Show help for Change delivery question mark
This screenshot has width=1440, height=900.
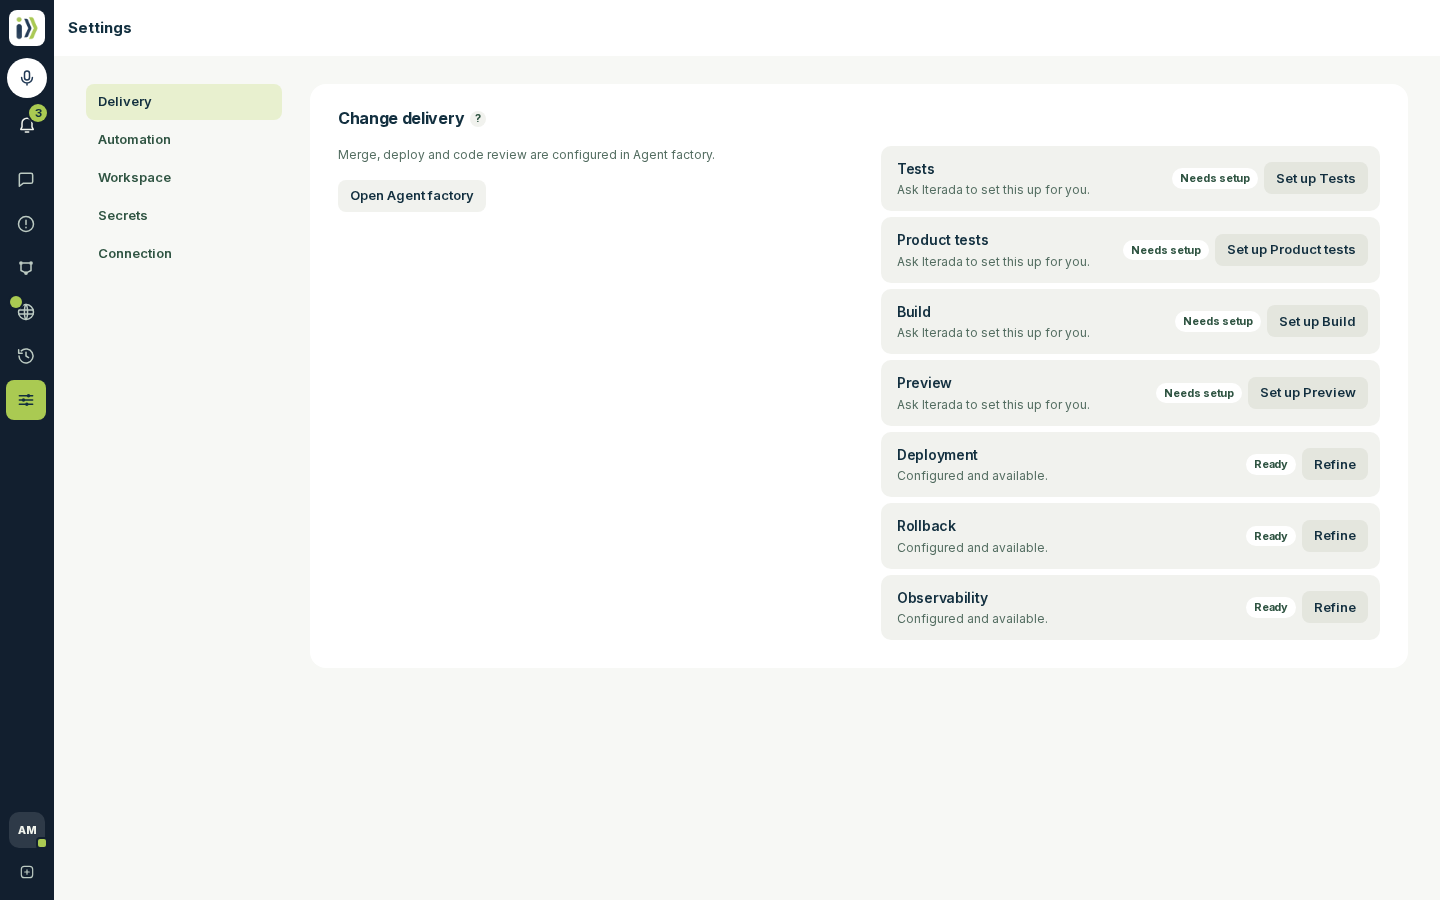click(x=478, y=119)
